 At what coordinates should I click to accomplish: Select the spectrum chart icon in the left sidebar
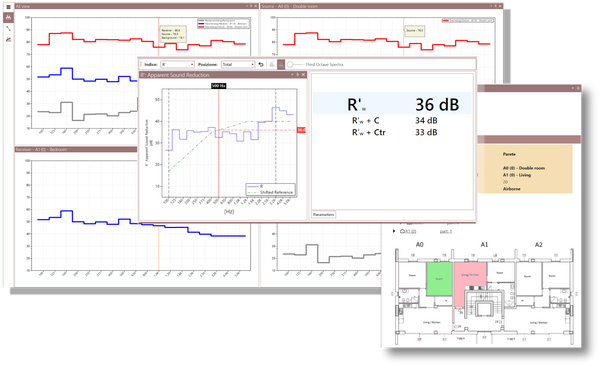(8, 17)
